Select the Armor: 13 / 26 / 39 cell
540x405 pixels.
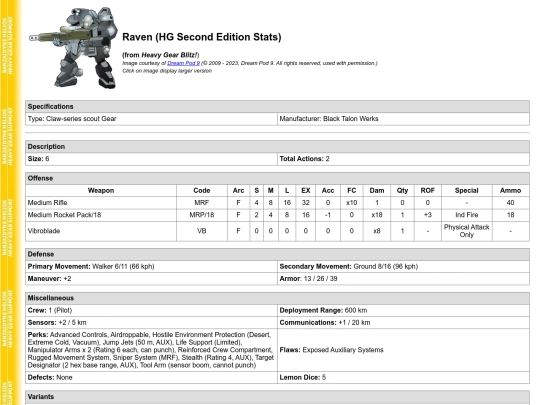pos(403,279)
